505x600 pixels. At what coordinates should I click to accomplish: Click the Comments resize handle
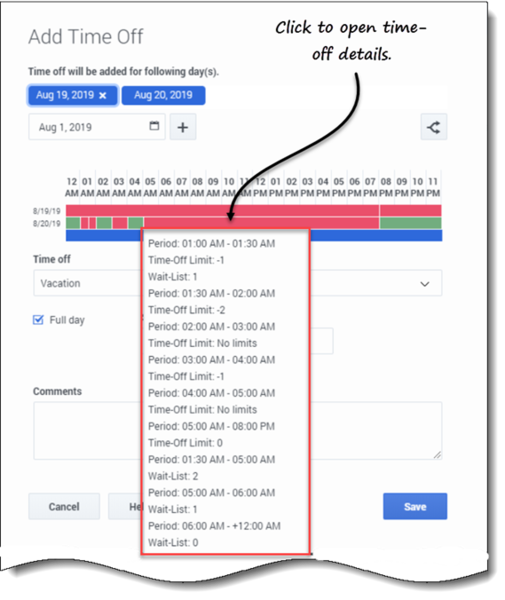[x=438, y=455]
